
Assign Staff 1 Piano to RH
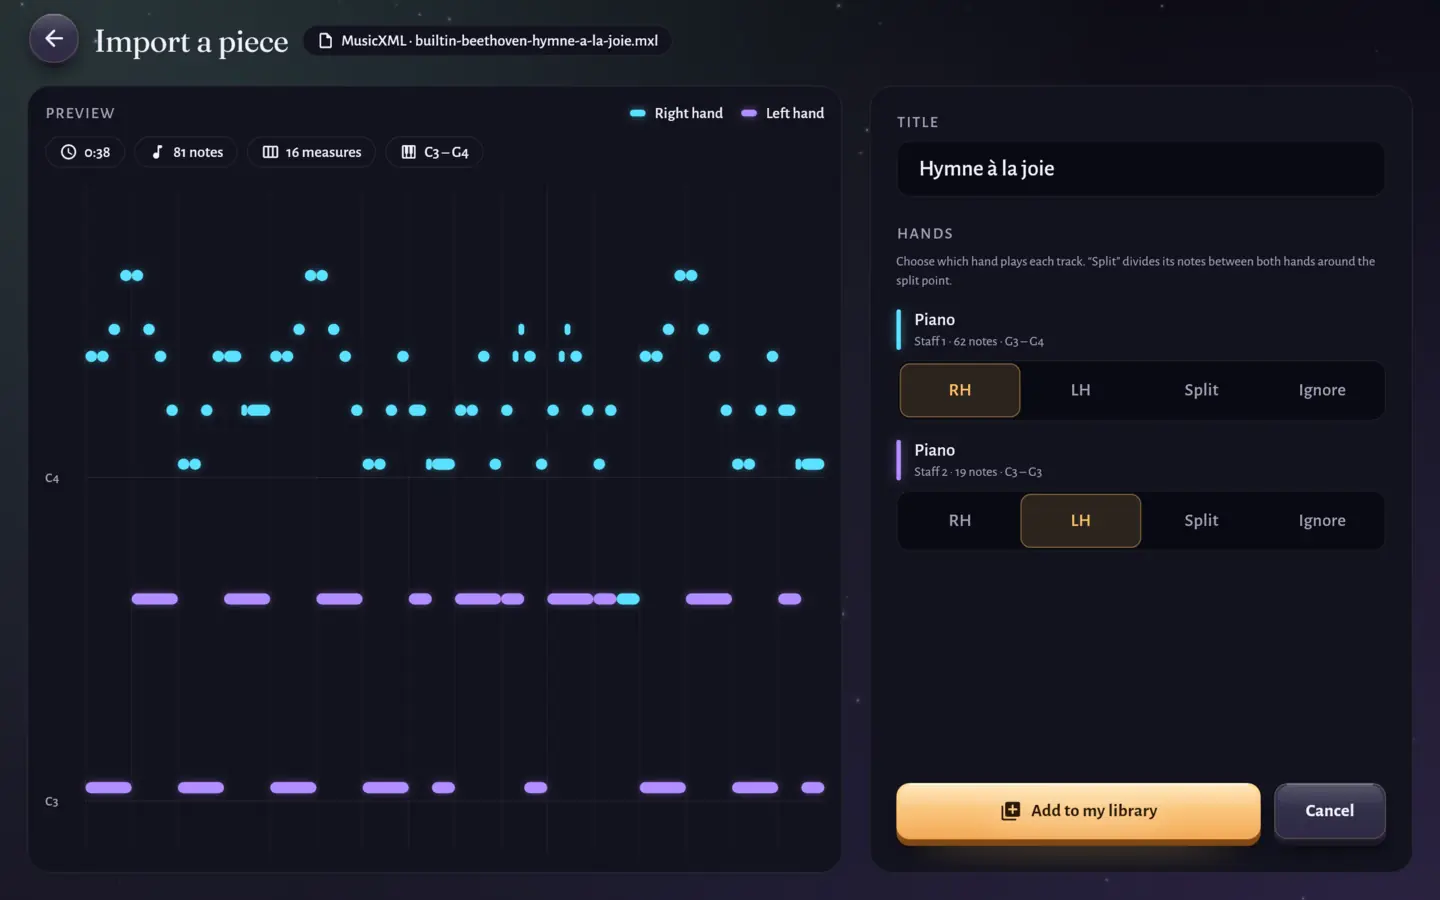pyautogui.click(x=960, y=390)
